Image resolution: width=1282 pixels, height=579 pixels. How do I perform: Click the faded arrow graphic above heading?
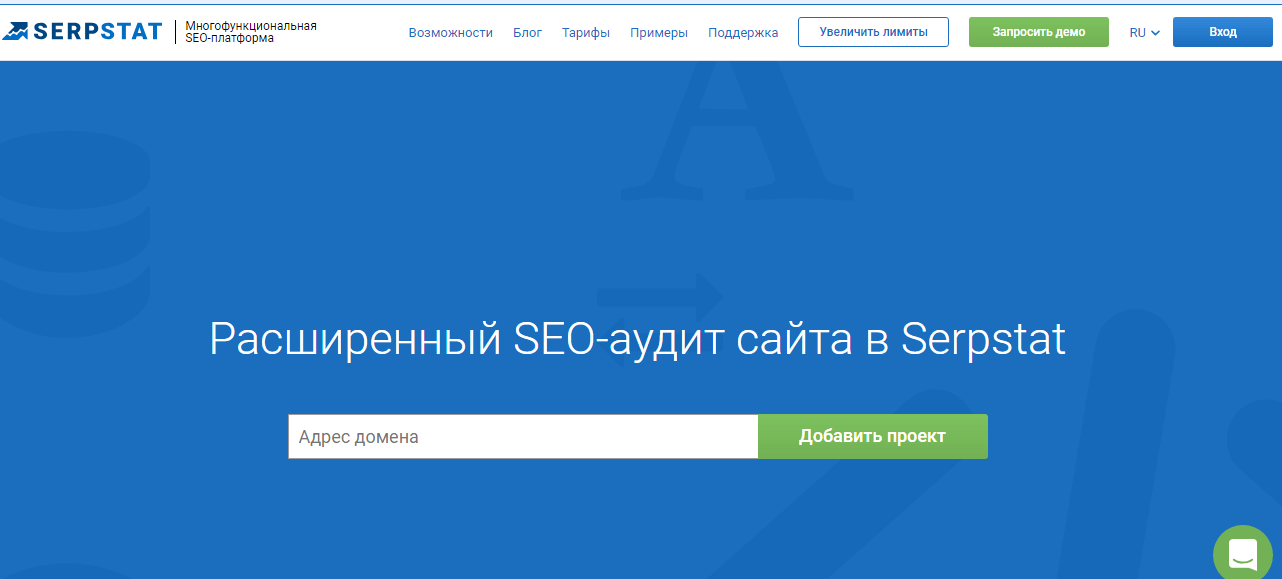point(660,295)
